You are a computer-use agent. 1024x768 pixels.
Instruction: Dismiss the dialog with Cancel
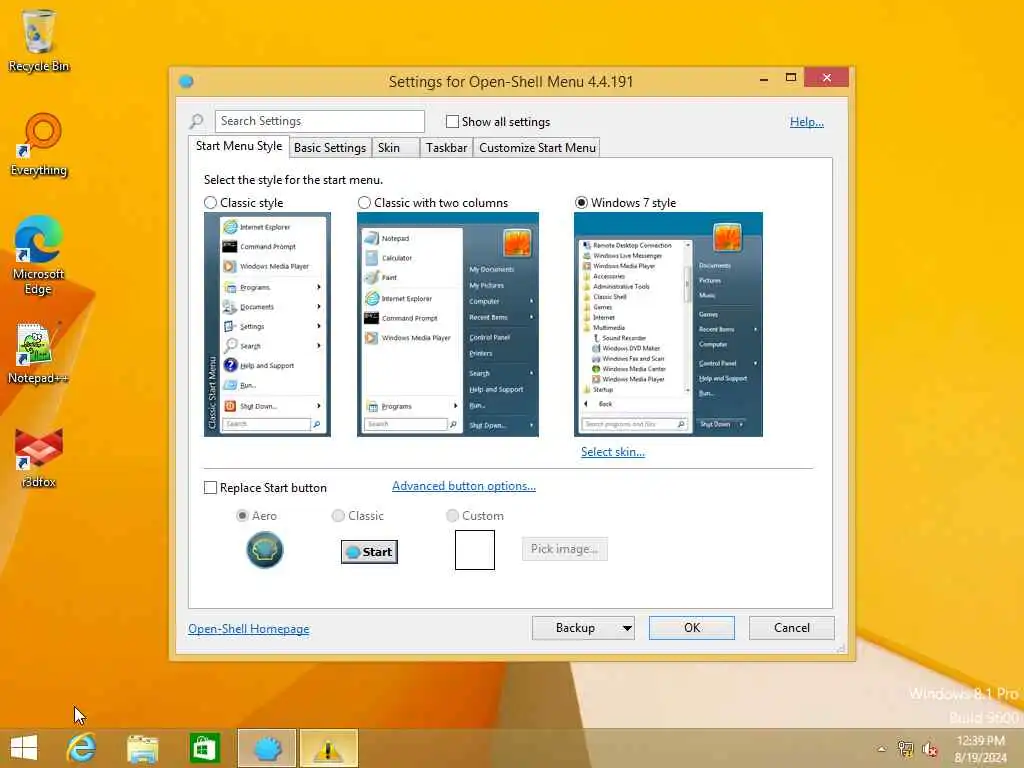pyautogui.click(x=792, y=628)
